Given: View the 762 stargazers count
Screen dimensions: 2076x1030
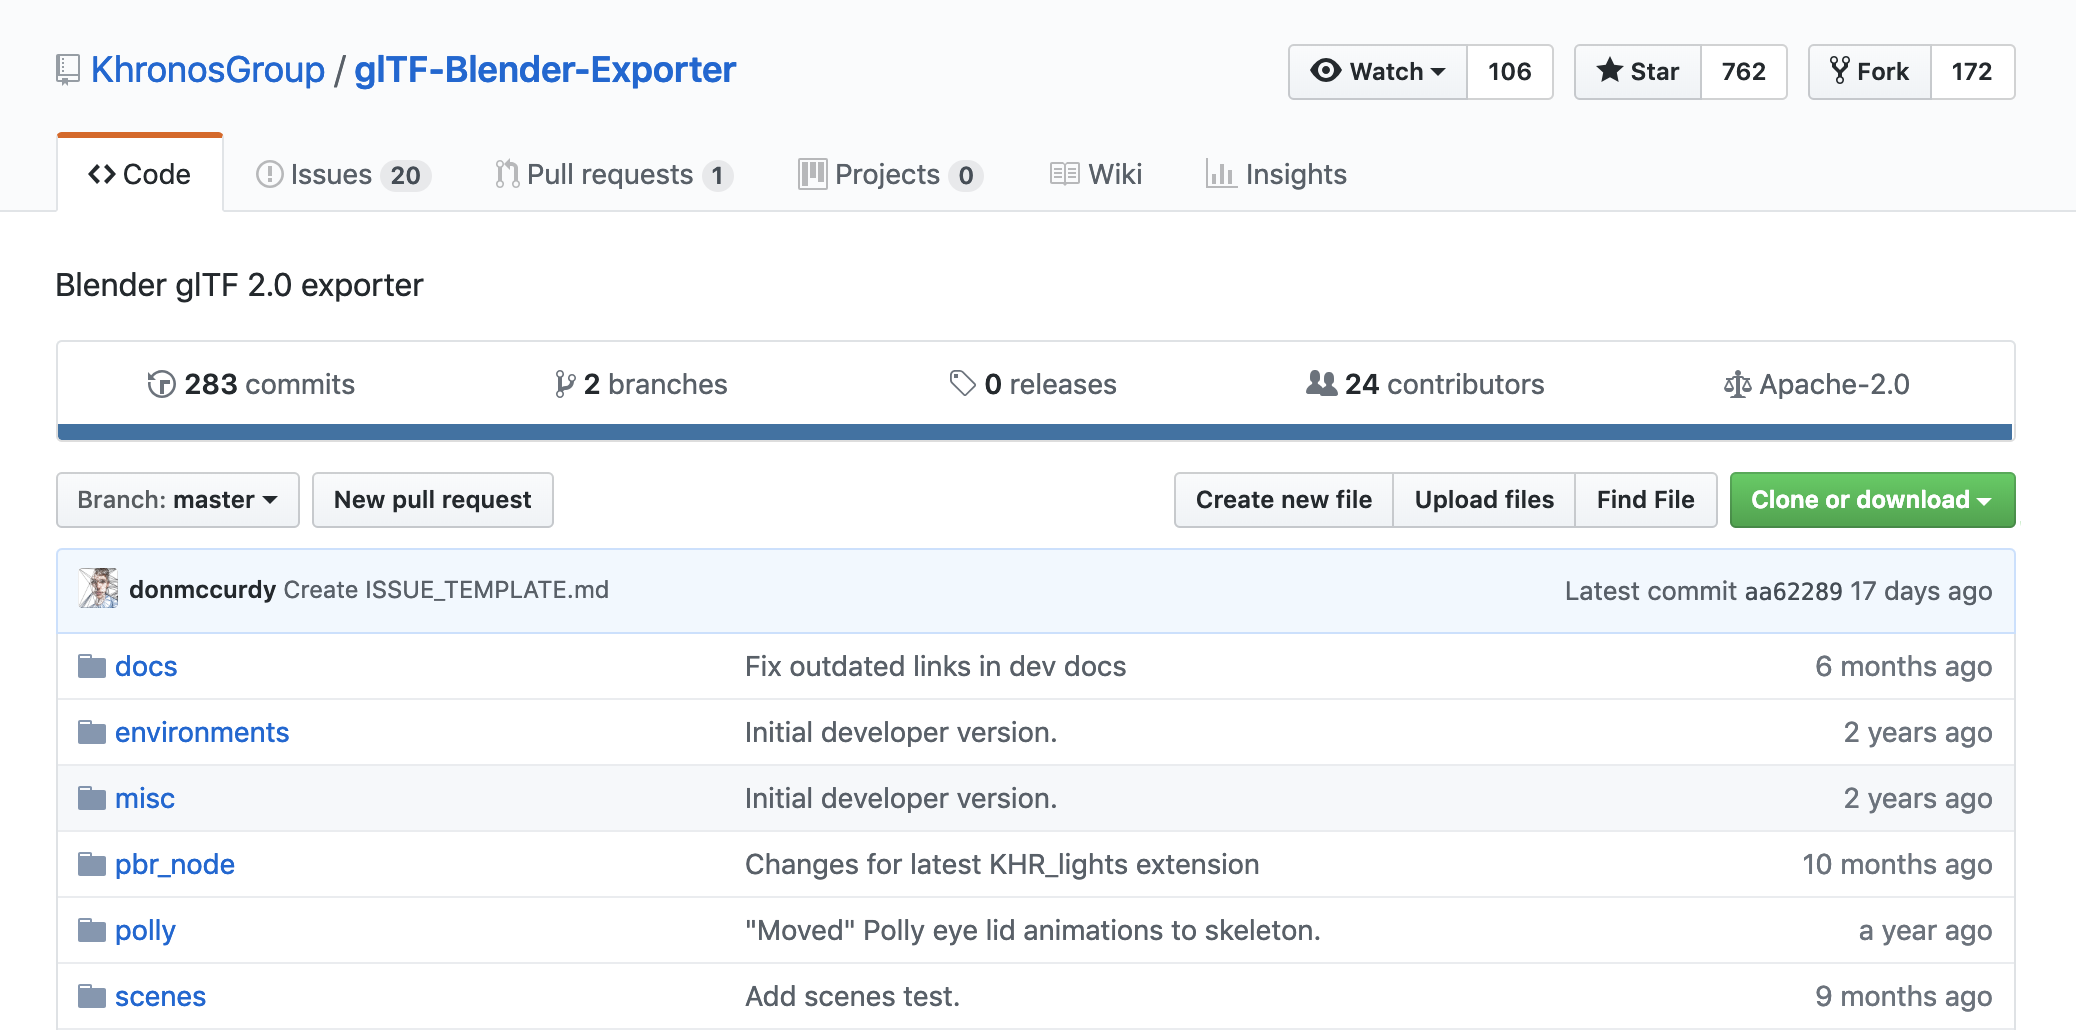Looking at the screenshot, I should click(x=1744, y=72).
